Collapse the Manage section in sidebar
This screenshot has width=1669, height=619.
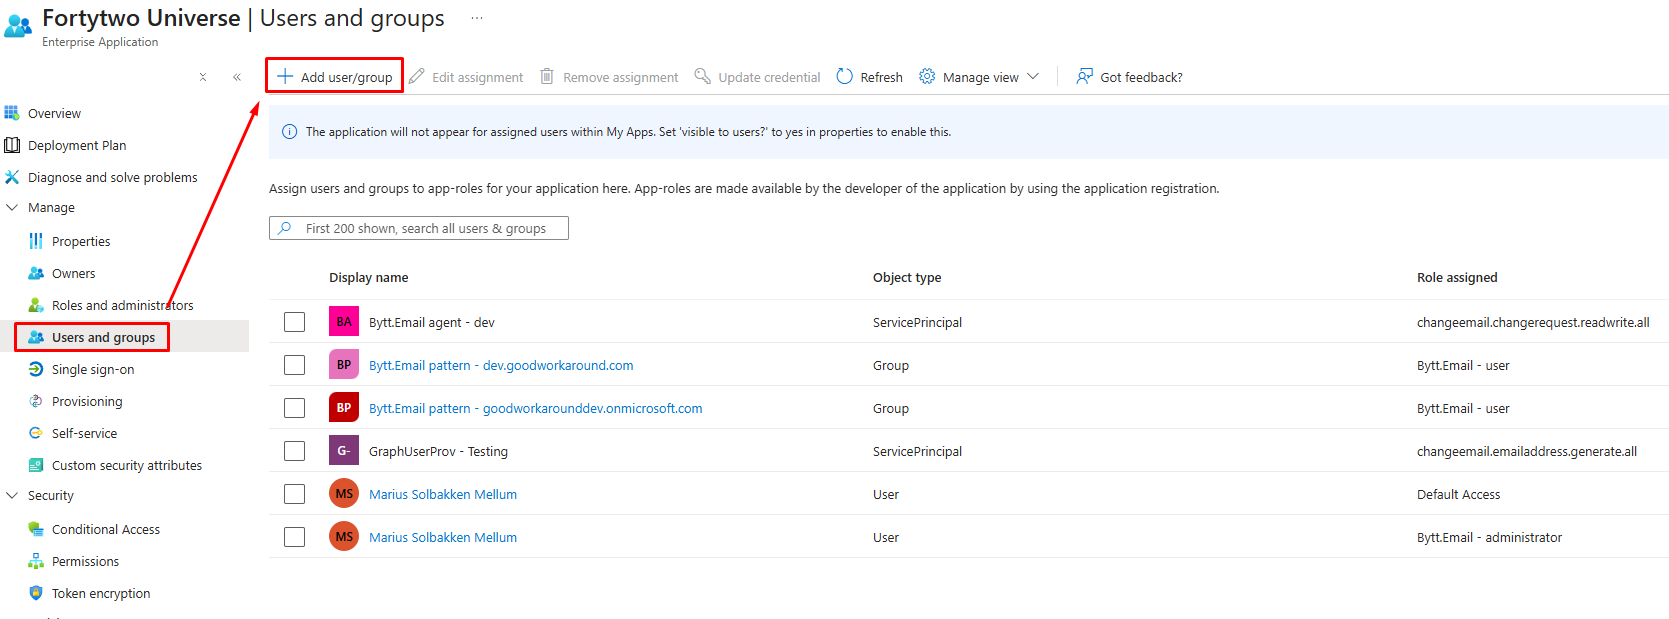pos(12,208)
